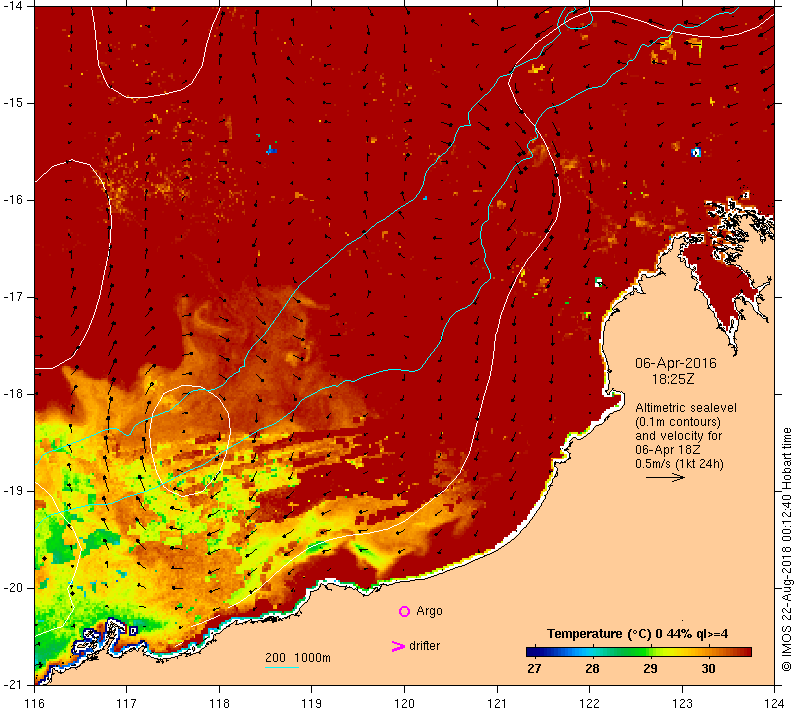This screenshot has height=710, width=800.
Task: Click the '122' longitude axis label
Action: coord(589,703)
